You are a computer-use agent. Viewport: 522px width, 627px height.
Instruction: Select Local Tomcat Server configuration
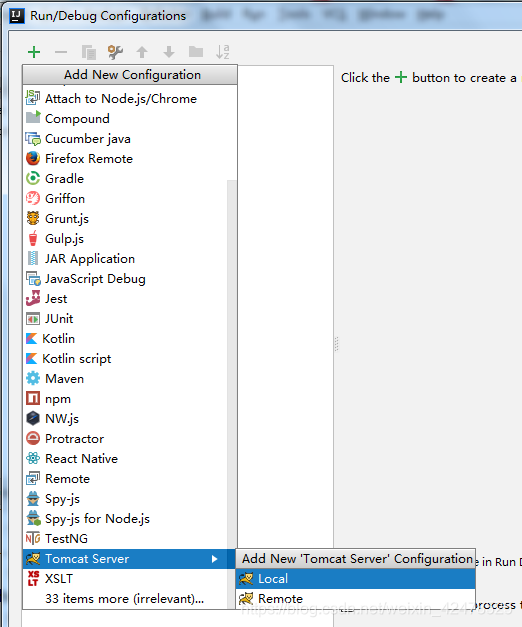pyautogui.click(x=355, y=579)
